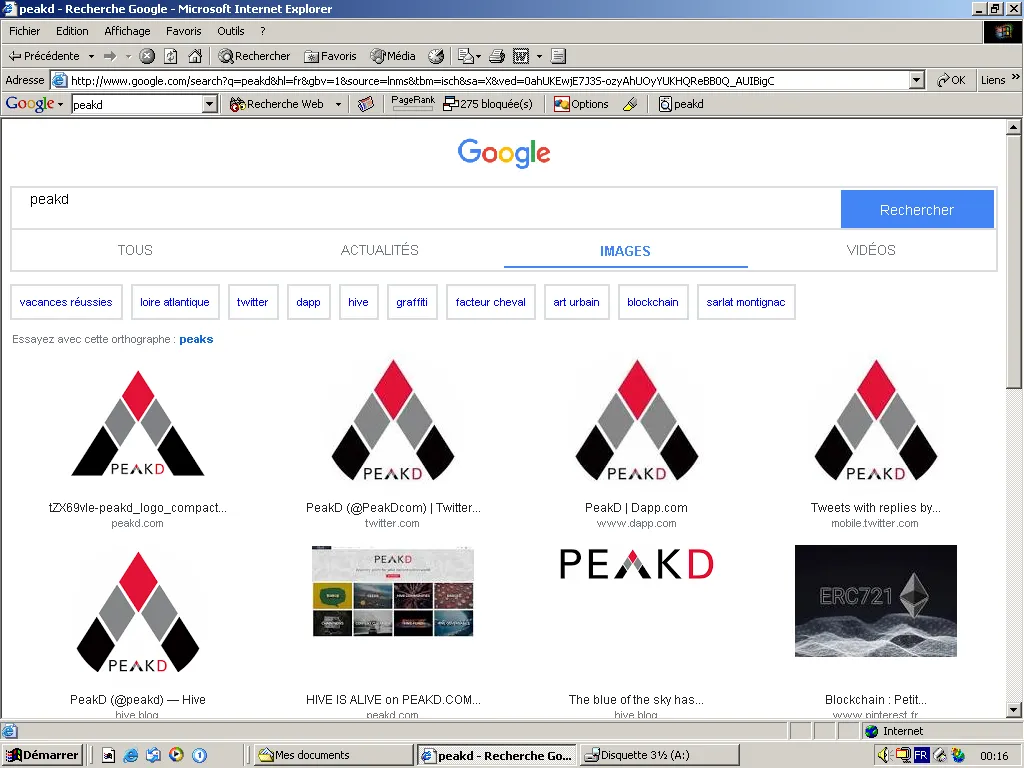Go back with the Précédente button

tap(43, 56)
